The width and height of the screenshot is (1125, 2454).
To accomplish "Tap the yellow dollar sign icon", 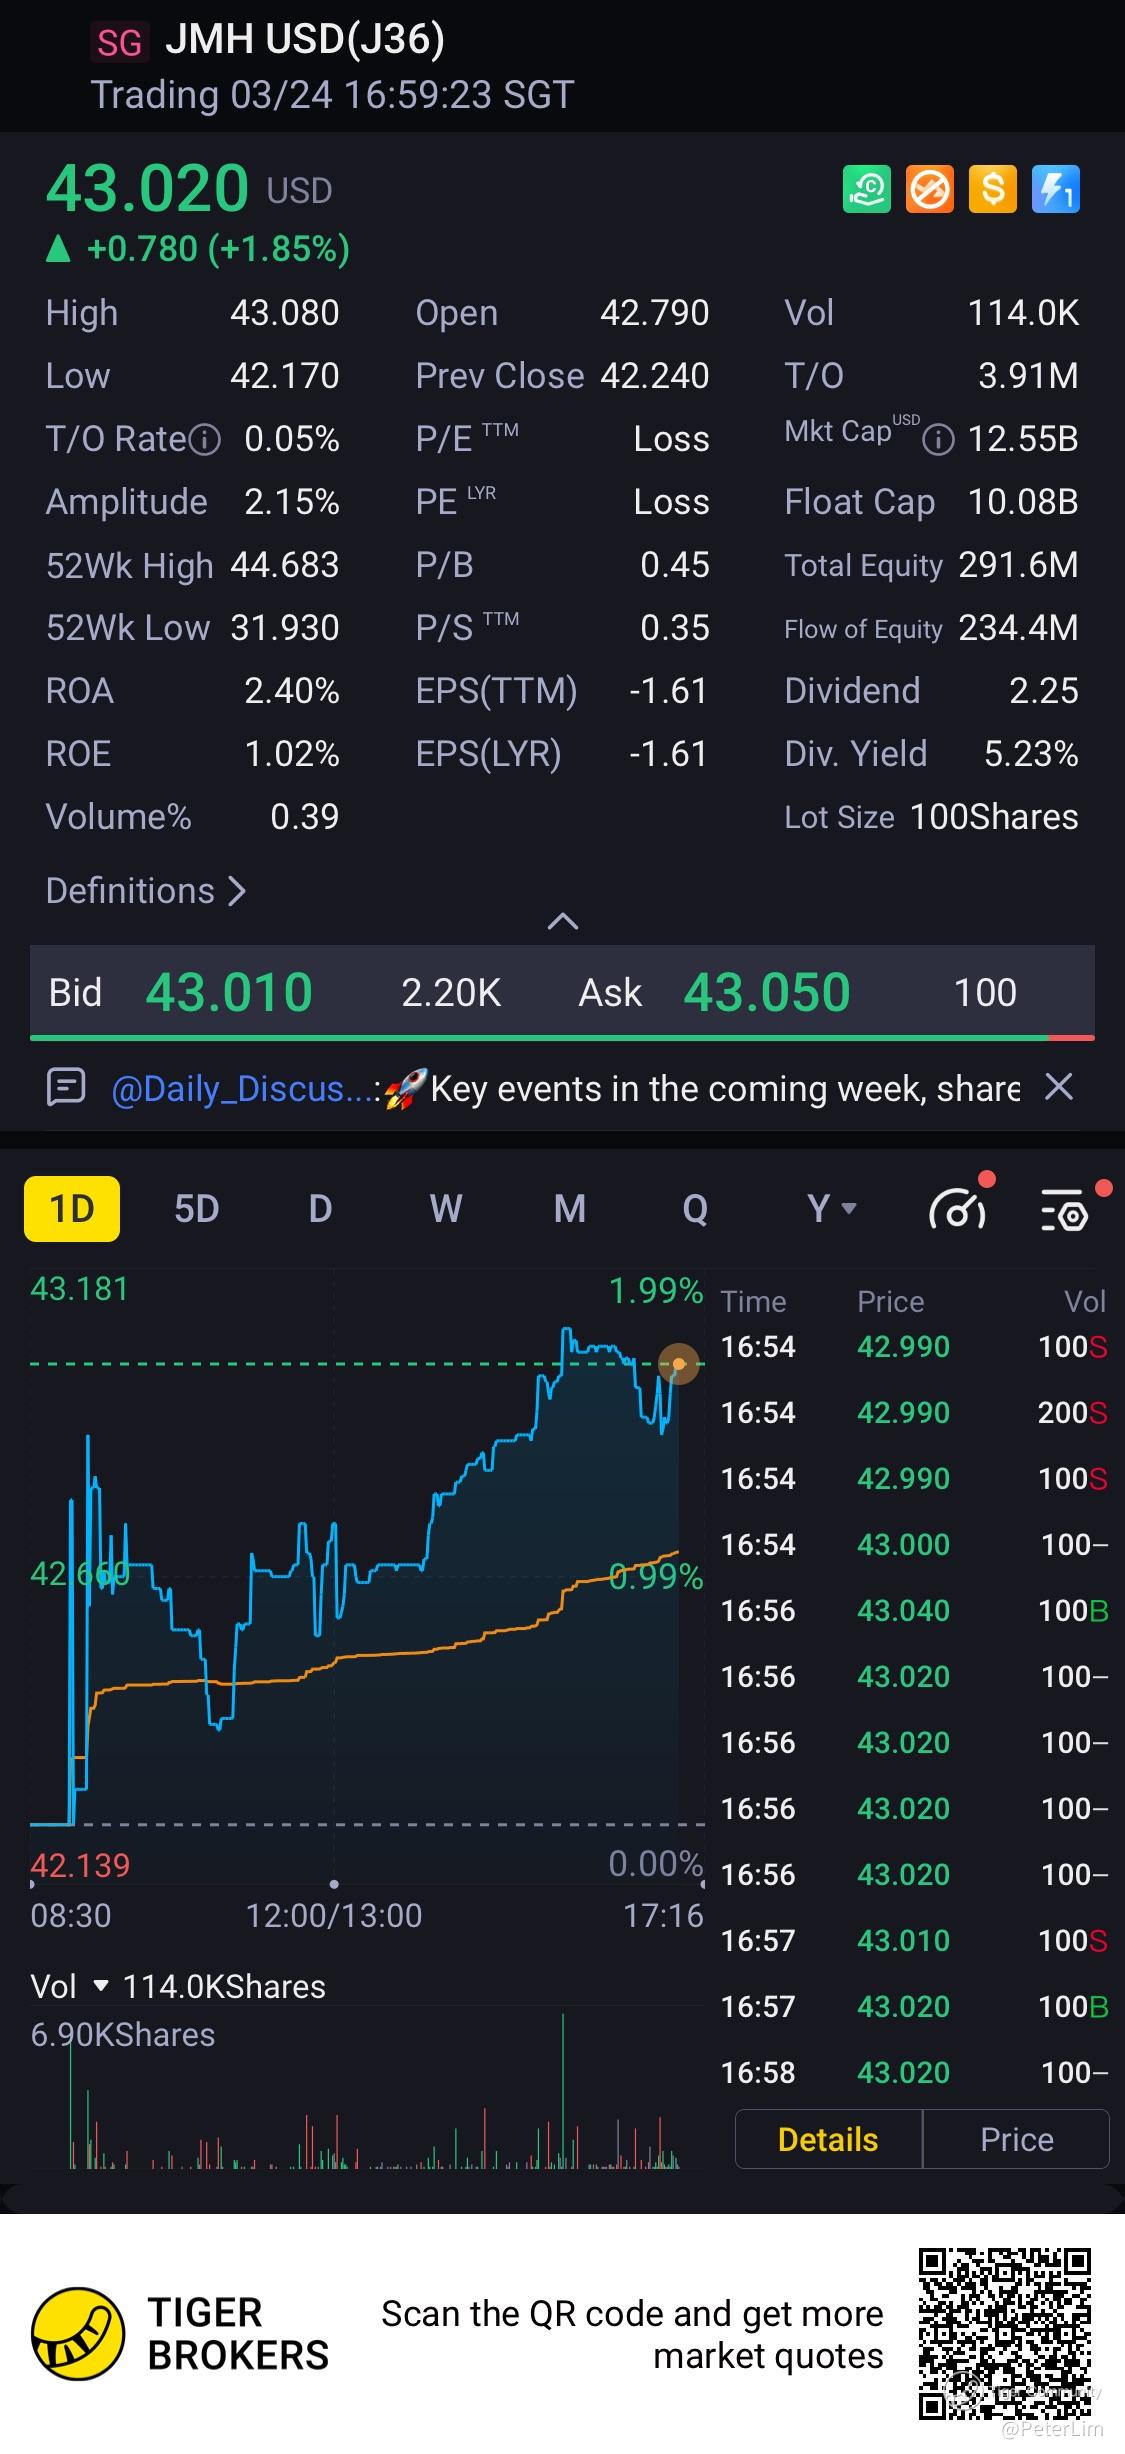I will coord(992,189).
